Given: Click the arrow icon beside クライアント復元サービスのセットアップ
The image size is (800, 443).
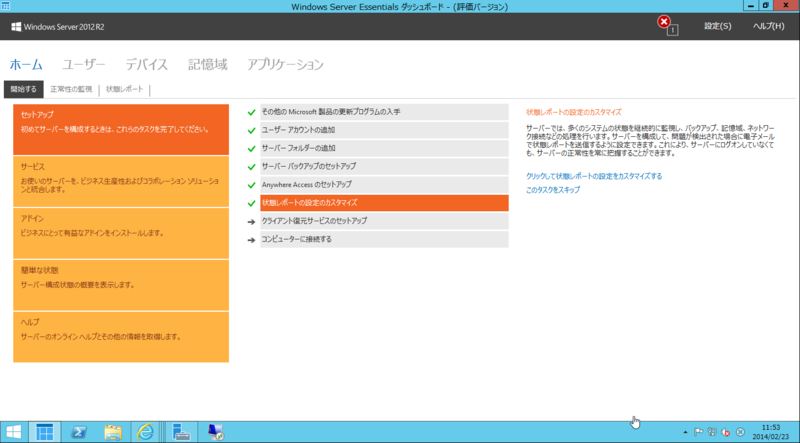Looking at the screenshot, I should click(x=251, y=222).
